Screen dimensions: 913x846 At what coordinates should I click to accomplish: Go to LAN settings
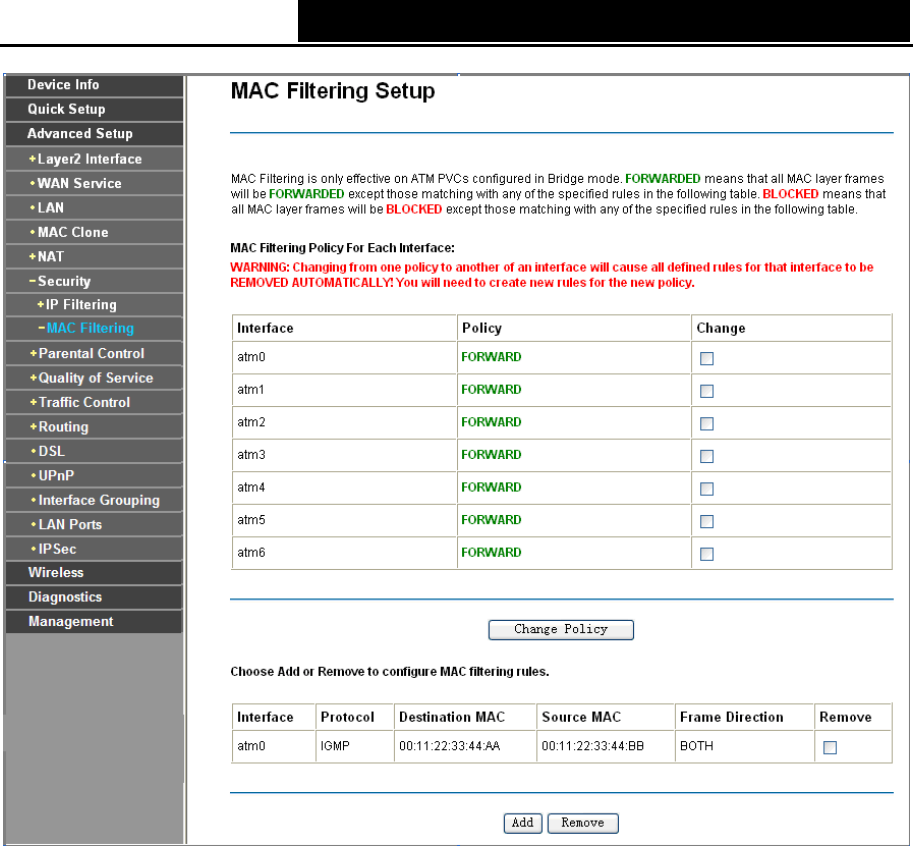(51, 208)
